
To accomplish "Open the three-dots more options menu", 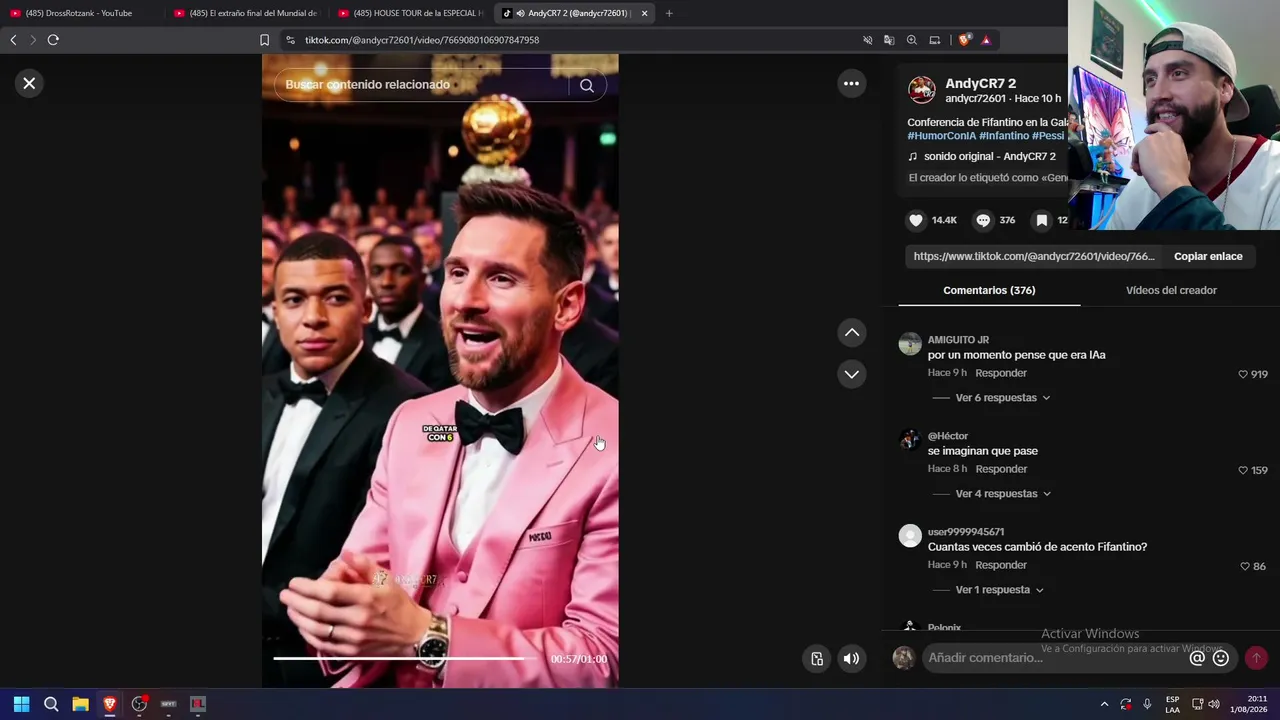I will 851,83.
